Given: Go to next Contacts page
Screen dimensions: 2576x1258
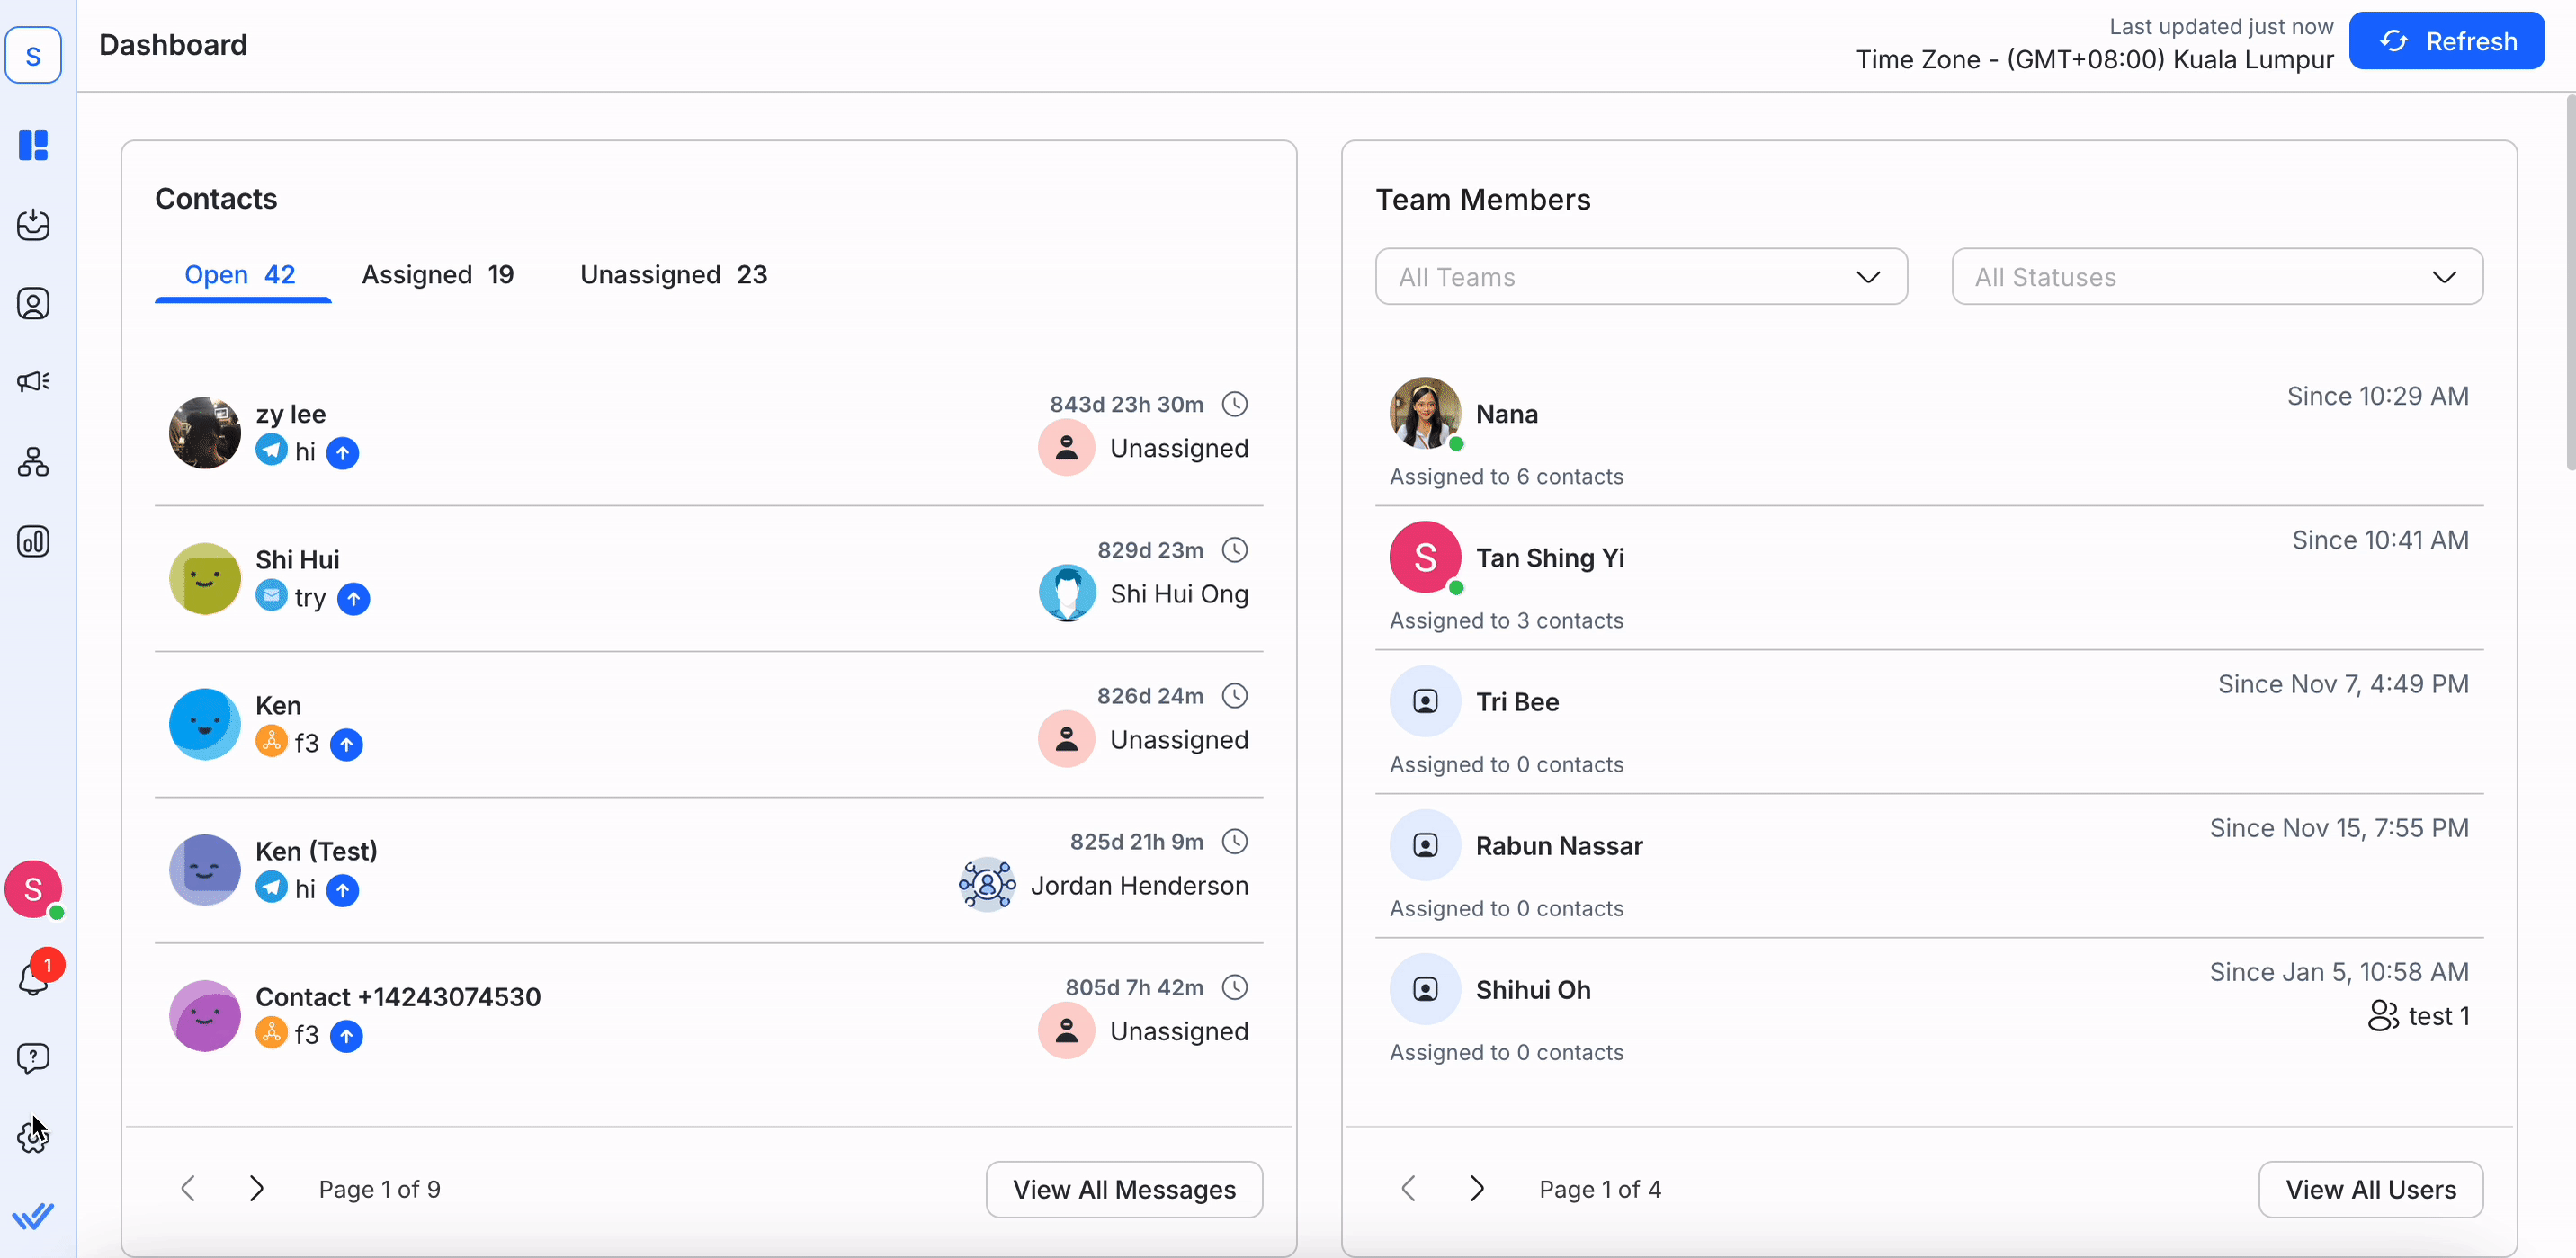Looking at the screenshot, I should click(x=257, y=1188).
